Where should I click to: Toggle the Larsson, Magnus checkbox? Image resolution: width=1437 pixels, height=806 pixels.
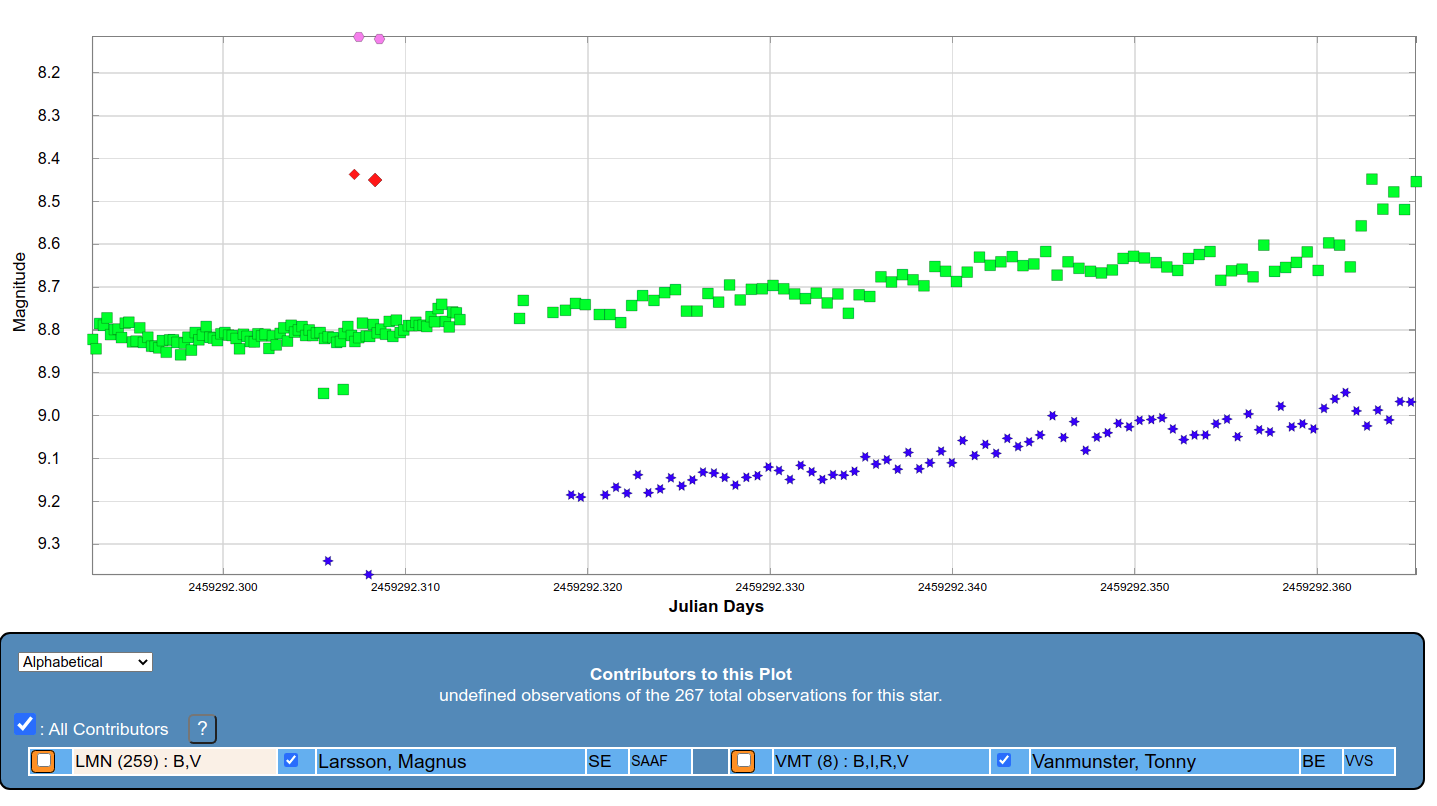pyautogui.click(x=291, y=760)
